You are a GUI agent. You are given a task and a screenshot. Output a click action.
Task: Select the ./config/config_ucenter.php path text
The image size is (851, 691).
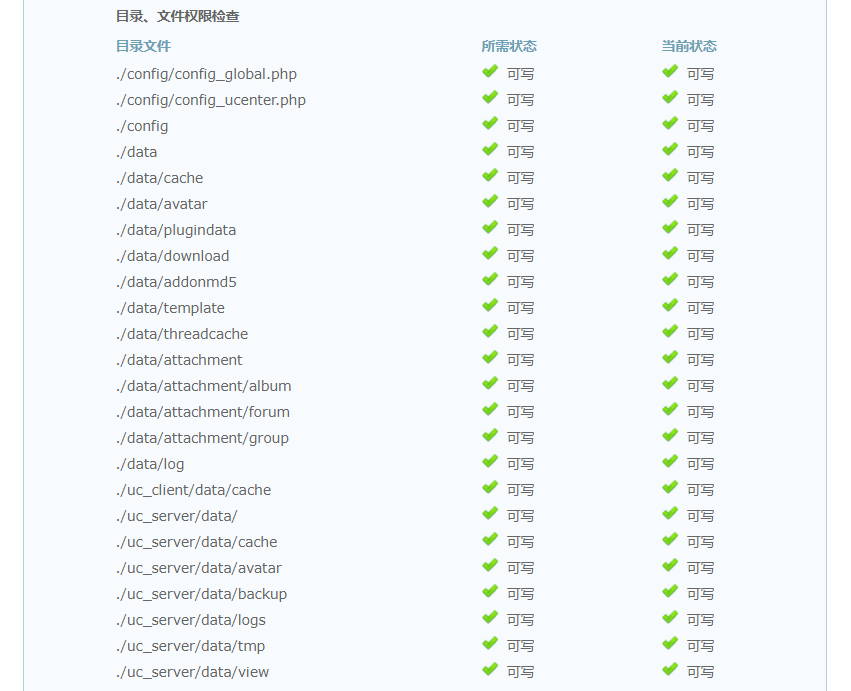click(211, 100)
